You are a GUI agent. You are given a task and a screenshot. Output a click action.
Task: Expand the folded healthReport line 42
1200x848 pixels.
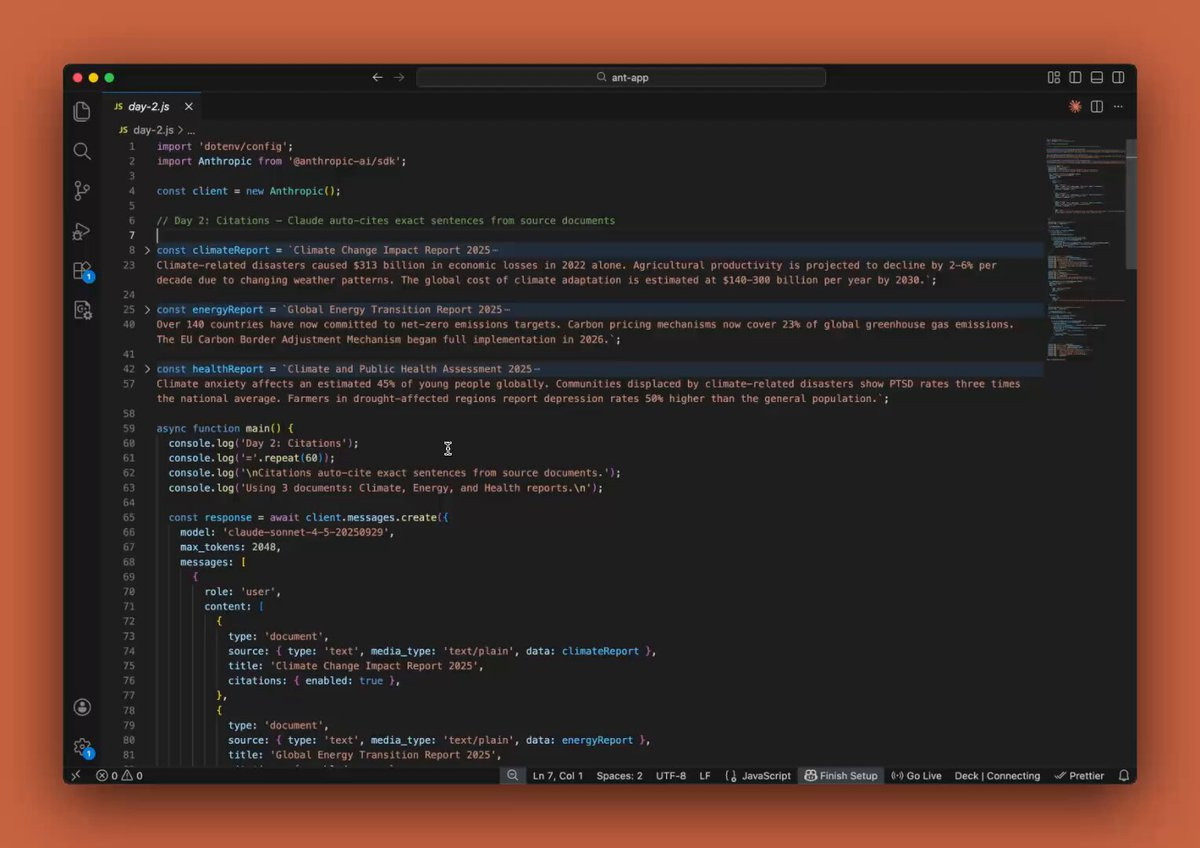click(x=147, y=369)
